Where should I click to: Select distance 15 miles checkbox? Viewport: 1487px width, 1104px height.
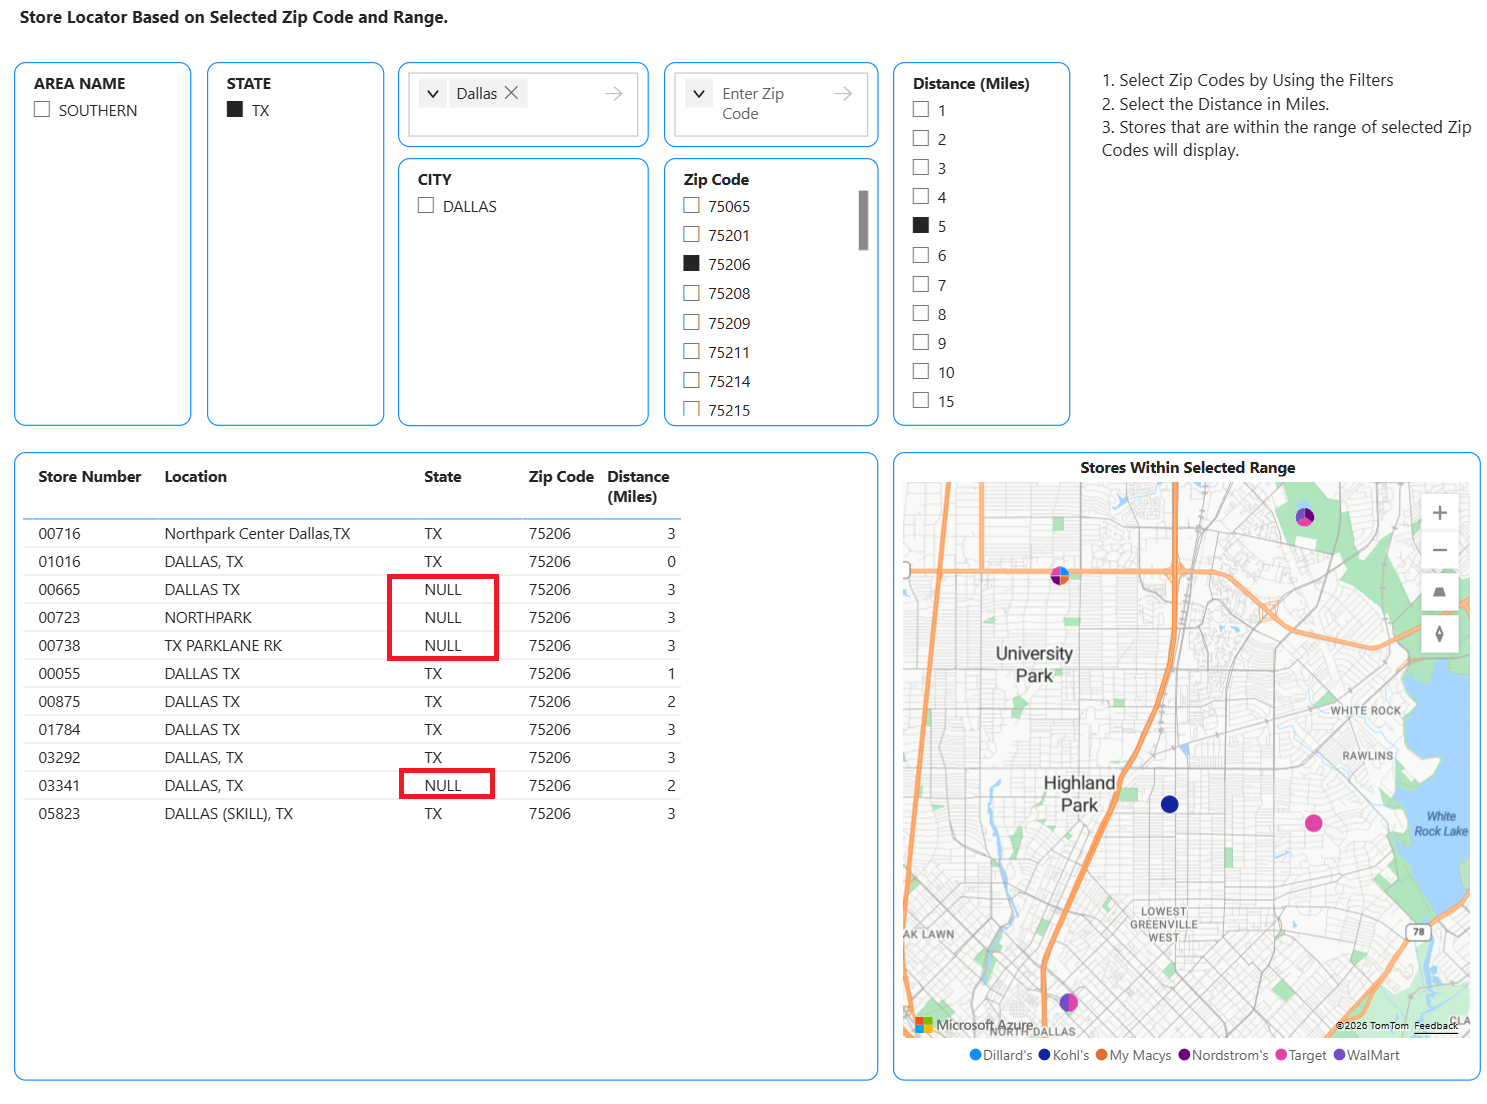(x=921, y=400)
